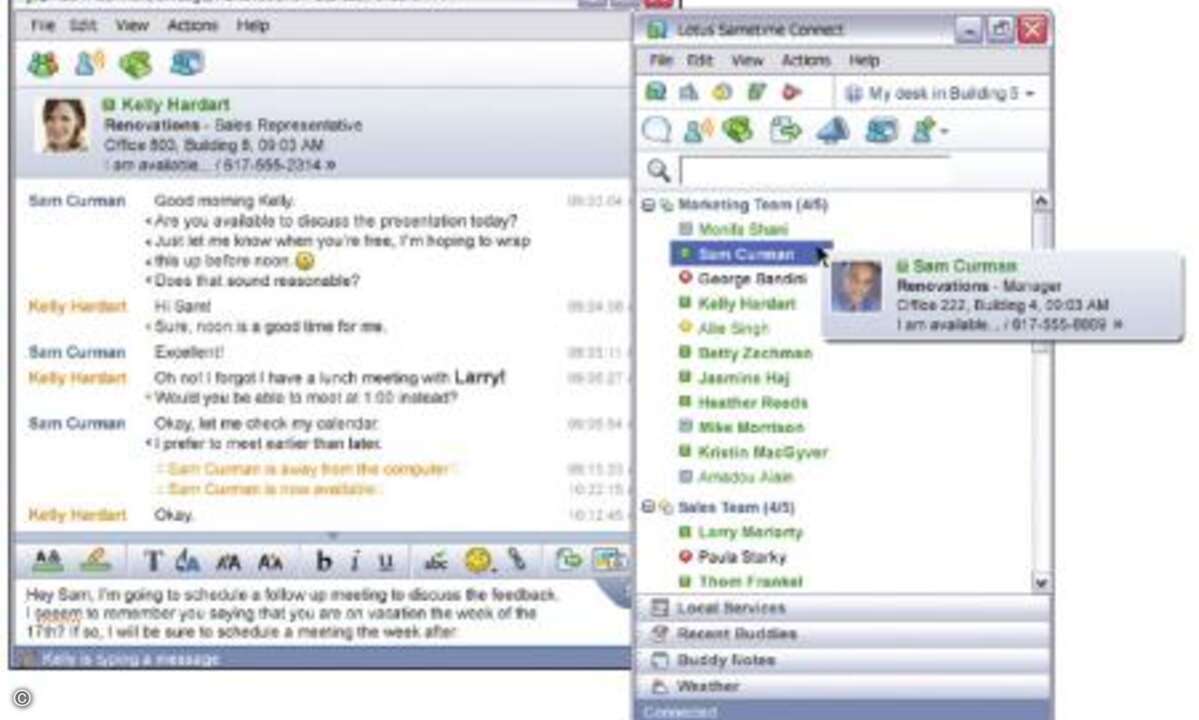Click the green people group icon in chat toolbar
This screenshot has width=1199, height=720.
click(x=44, y=64)
